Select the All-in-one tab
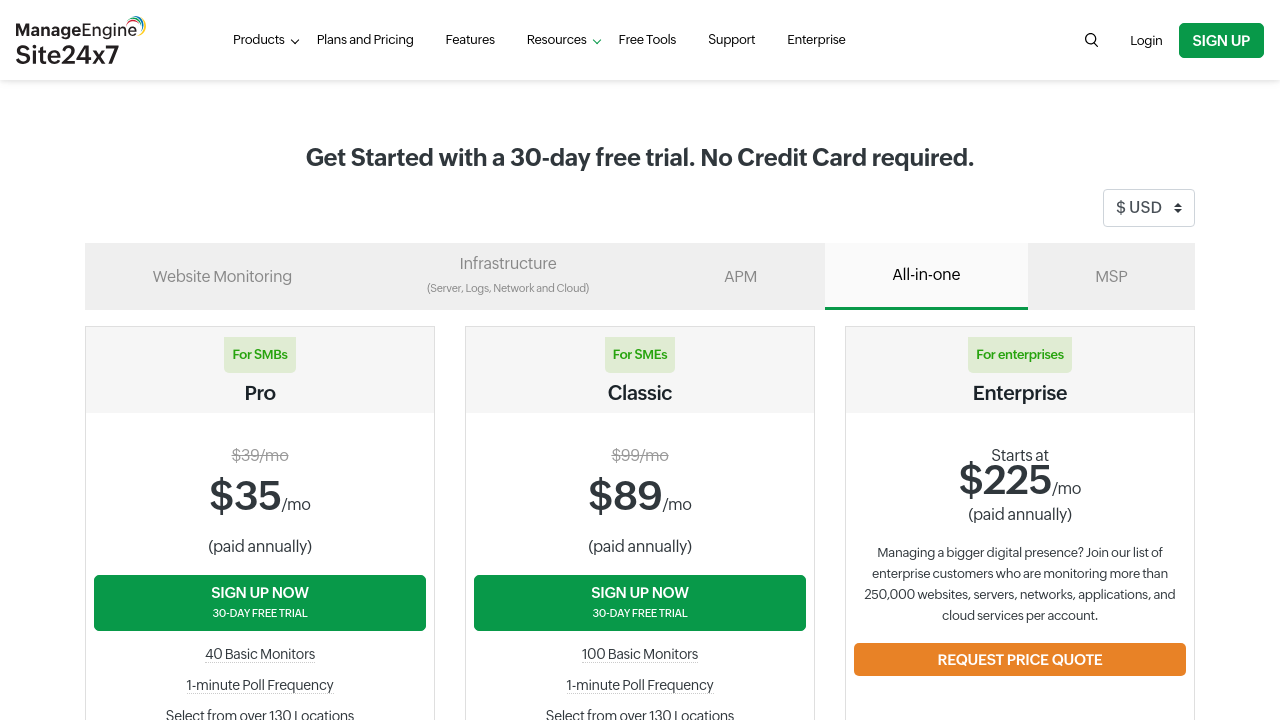1280x720 pixels. coord(926,275)
